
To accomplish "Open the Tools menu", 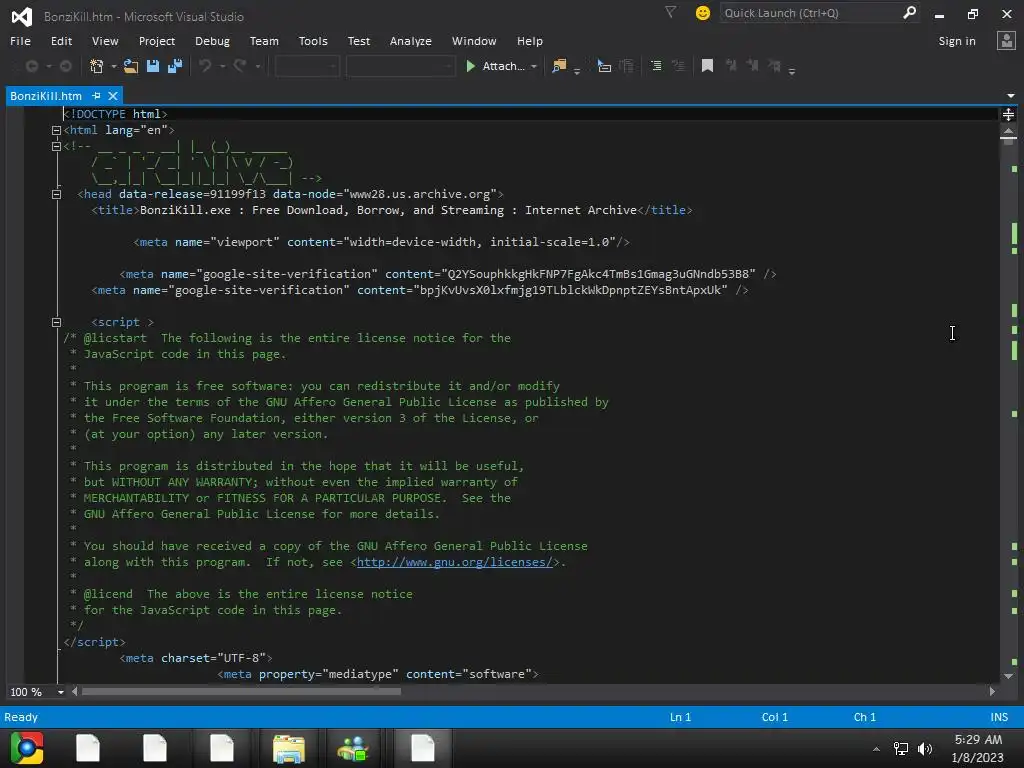I will [x=313, y=40].
